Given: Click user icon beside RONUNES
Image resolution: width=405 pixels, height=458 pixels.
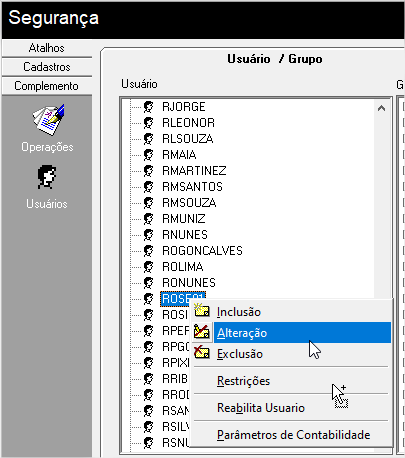Looking at the screenshot, I should point(148,283).
